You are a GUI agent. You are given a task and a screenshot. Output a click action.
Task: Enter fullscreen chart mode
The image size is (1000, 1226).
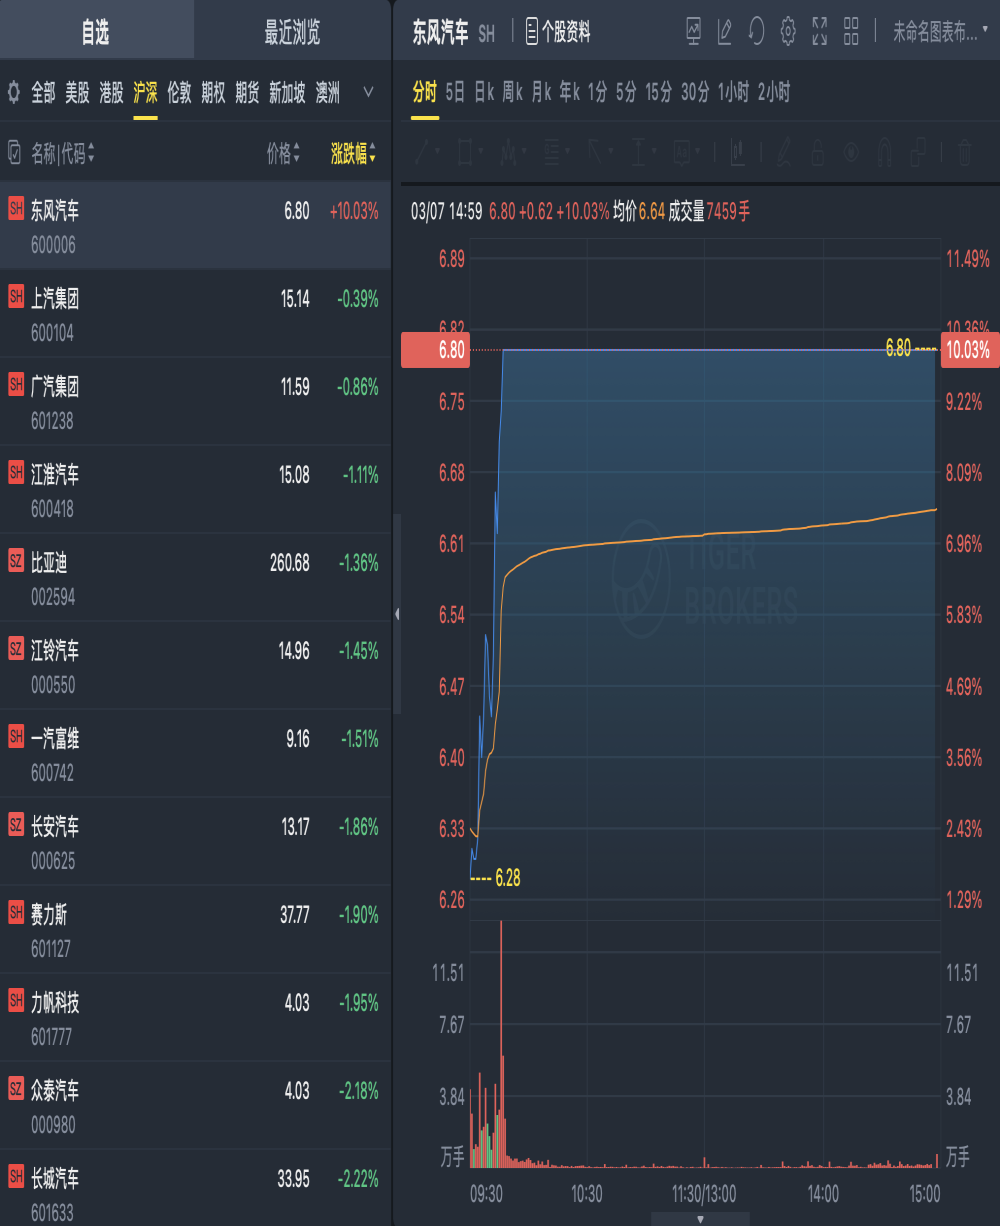click(820, 31)
